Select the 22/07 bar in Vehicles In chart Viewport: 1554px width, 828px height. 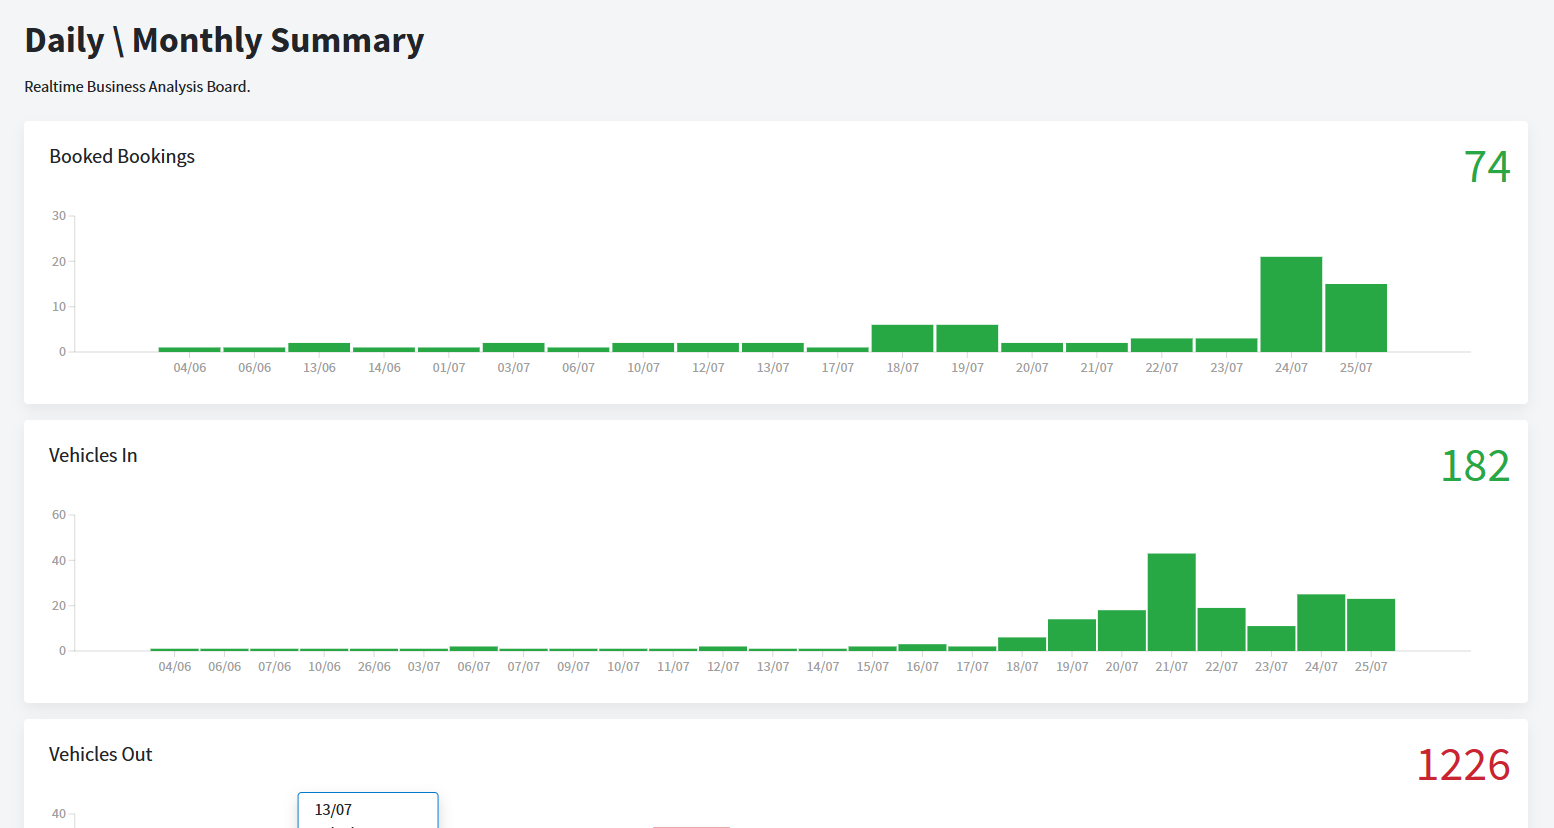point(1221,630)
